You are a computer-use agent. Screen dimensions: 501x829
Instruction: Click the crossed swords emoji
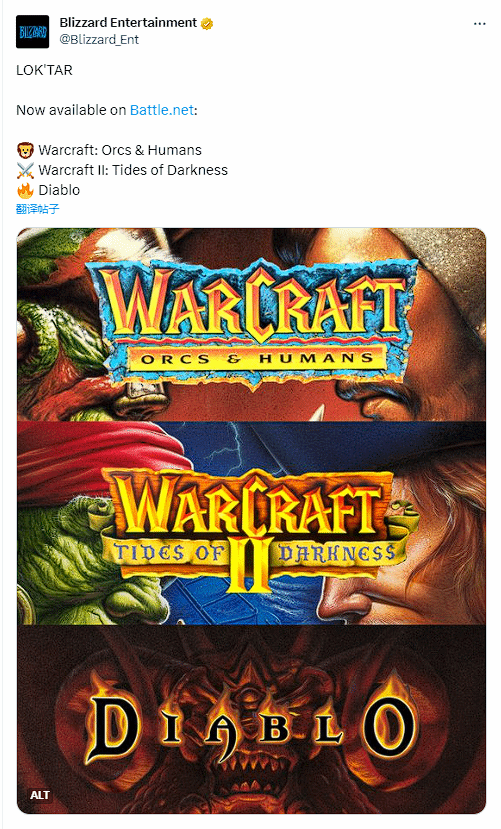[25, 170]
